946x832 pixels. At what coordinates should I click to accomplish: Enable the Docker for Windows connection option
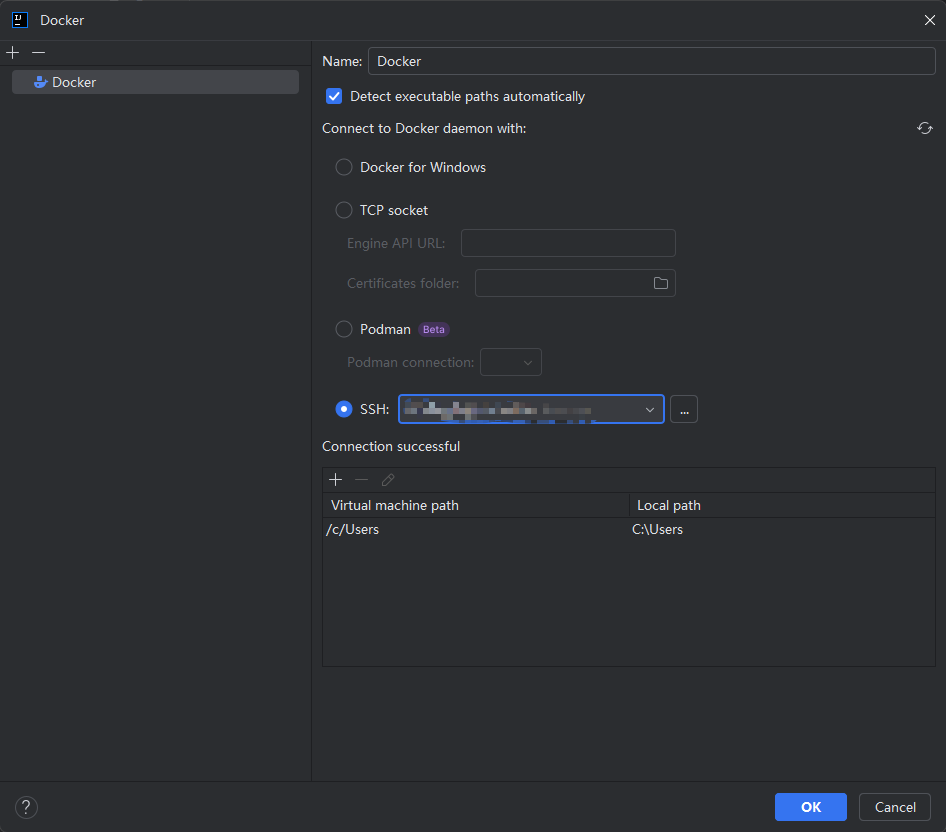[343, 167]
